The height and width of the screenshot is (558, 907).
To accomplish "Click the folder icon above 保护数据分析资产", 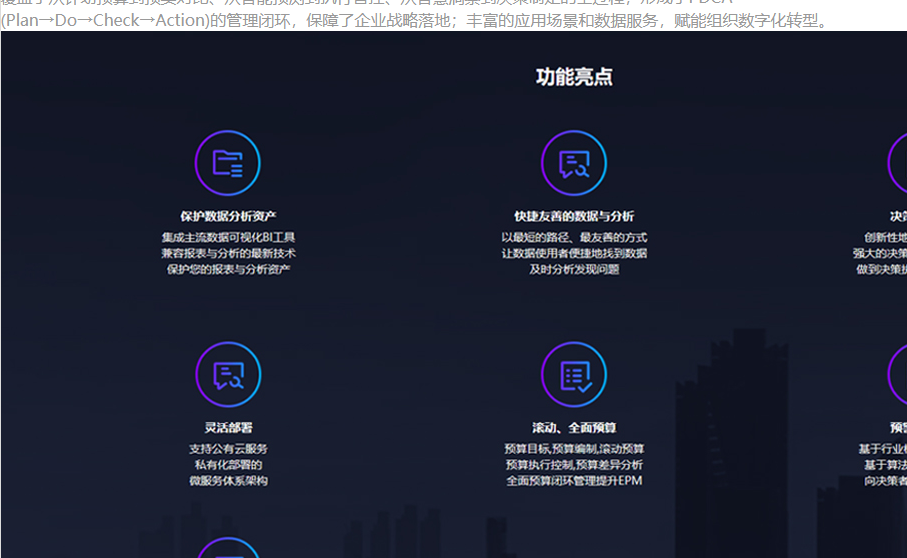I will point(228,163).
